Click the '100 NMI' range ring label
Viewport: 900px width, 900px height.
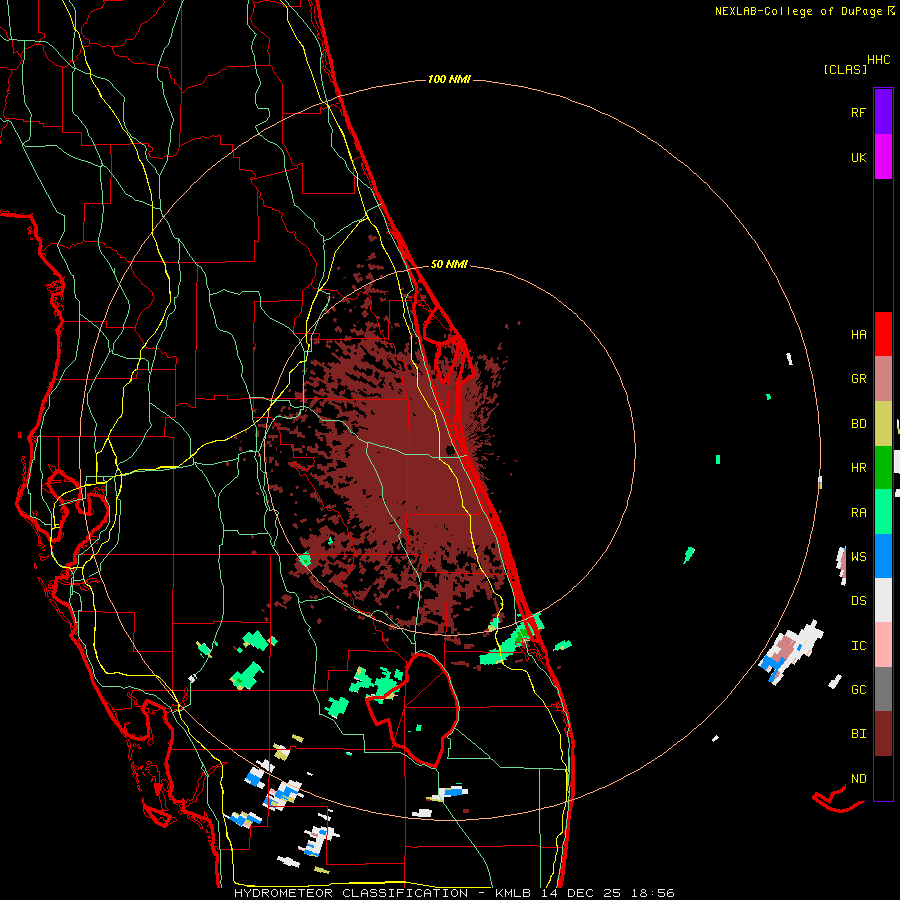click(449, 79)
